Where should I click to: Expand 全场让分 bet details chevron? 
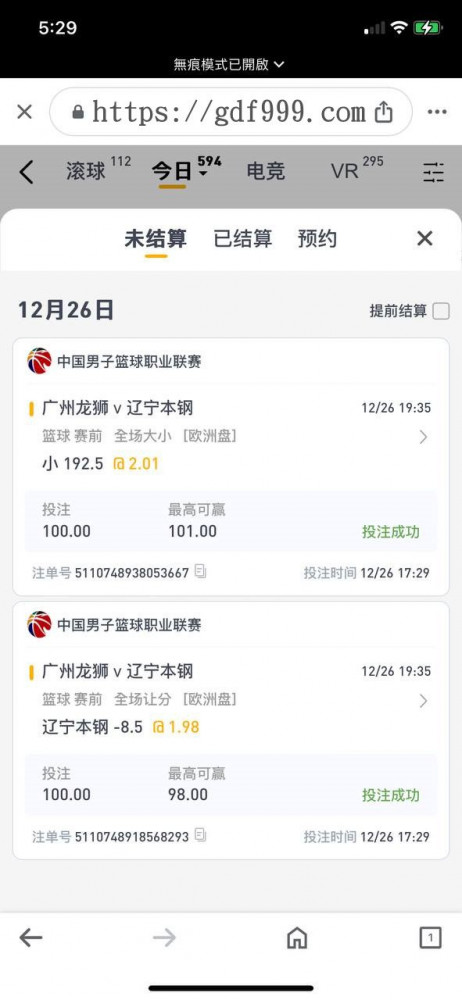[x=423, y=701]
